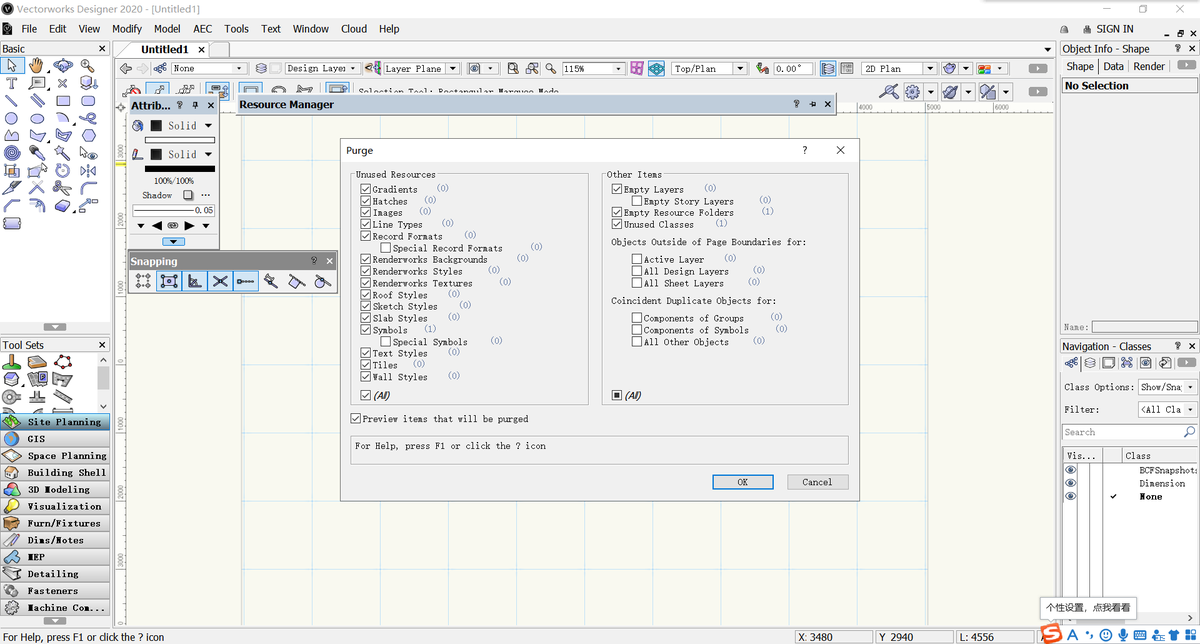Open the File menu
The width and height of the screenshot is (1200, 644).
[29, 29]
